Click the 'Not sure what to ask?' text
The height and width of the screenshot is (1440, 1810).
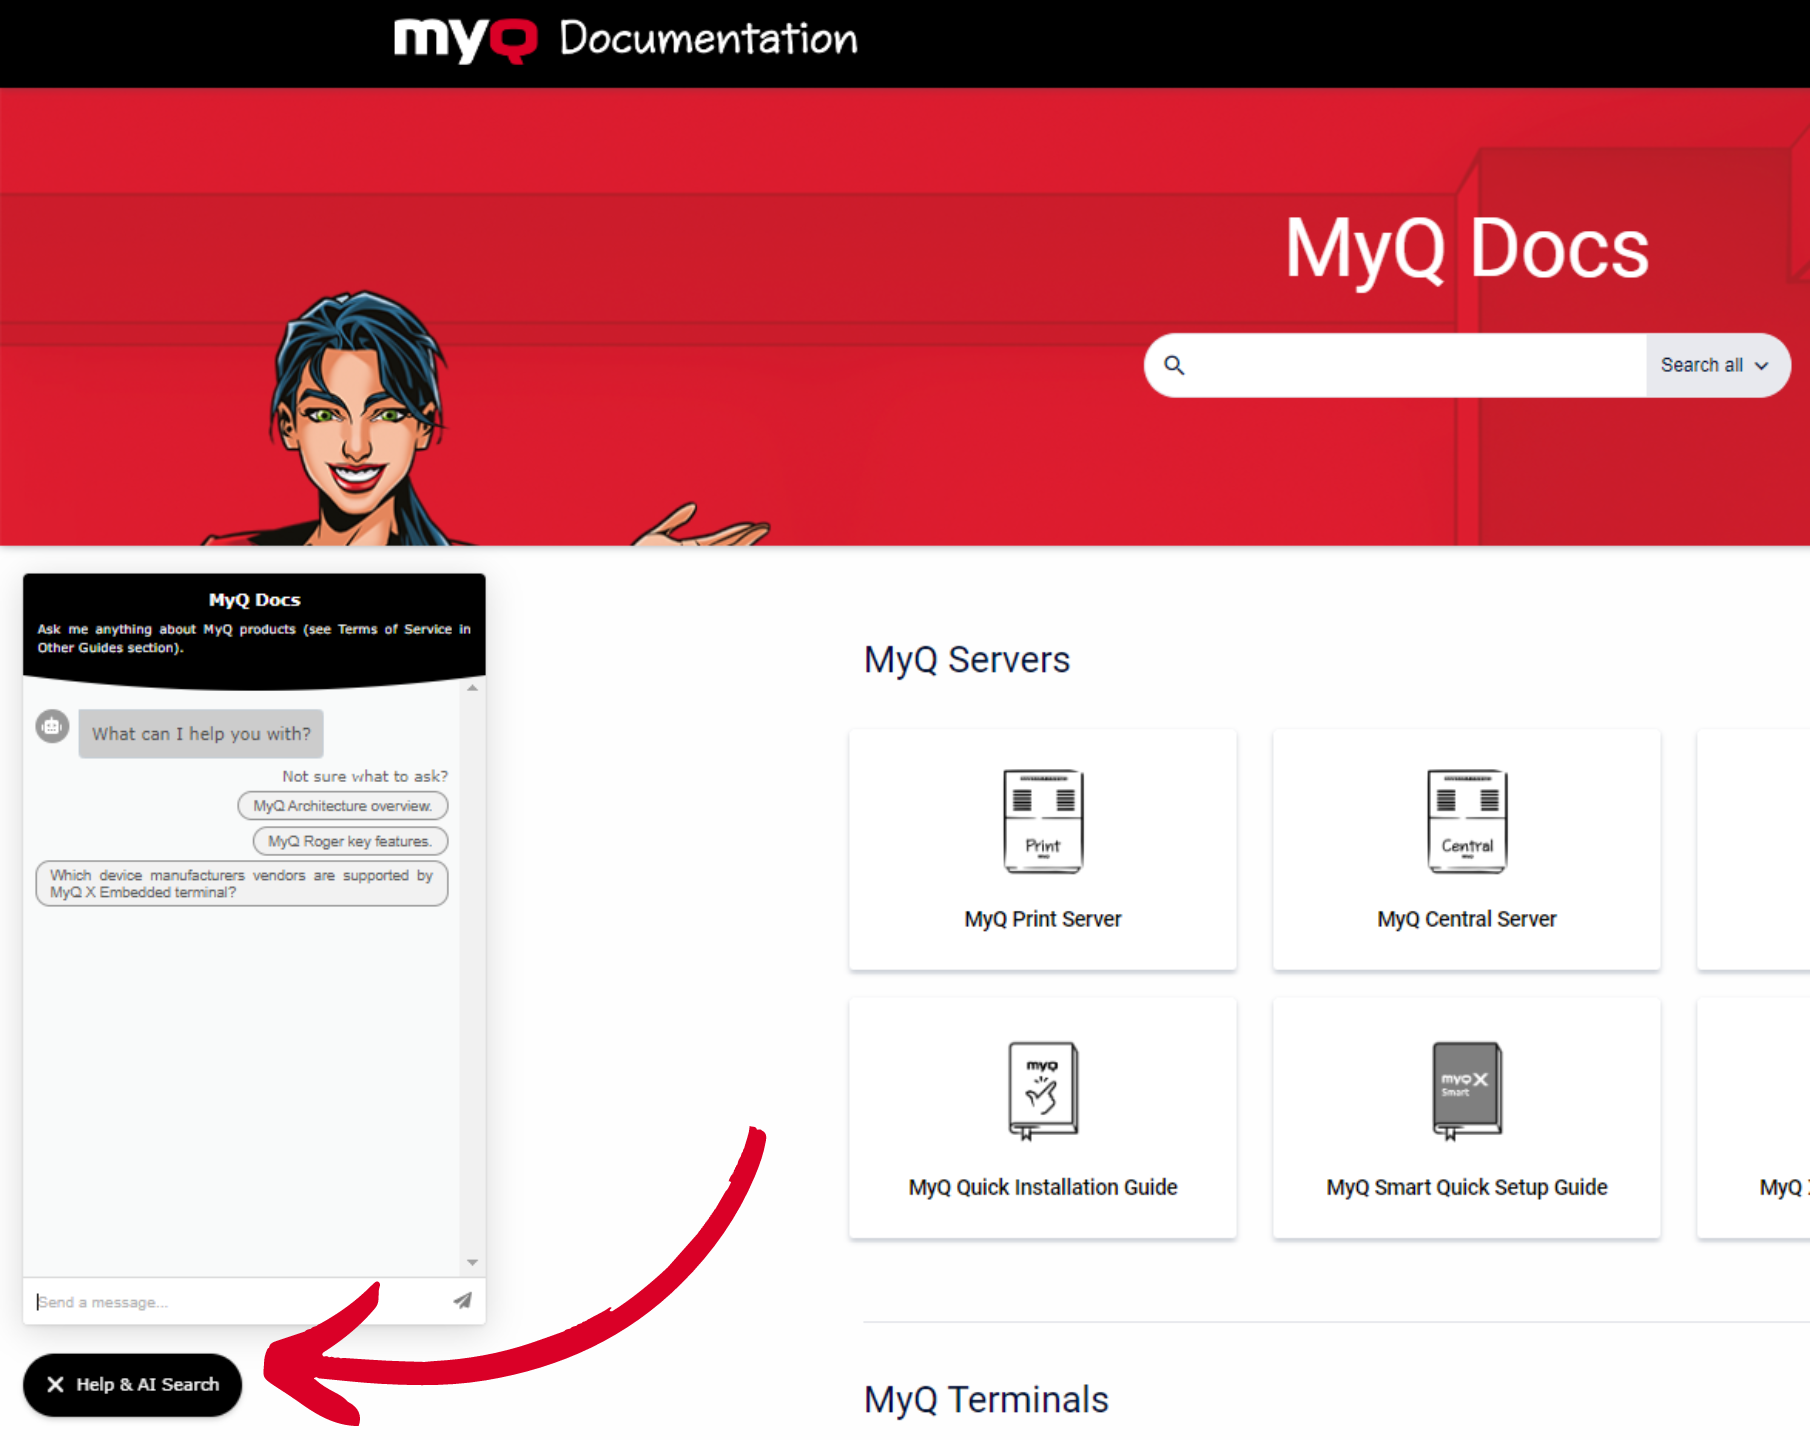pyautogui.click(x=365, y=776)
